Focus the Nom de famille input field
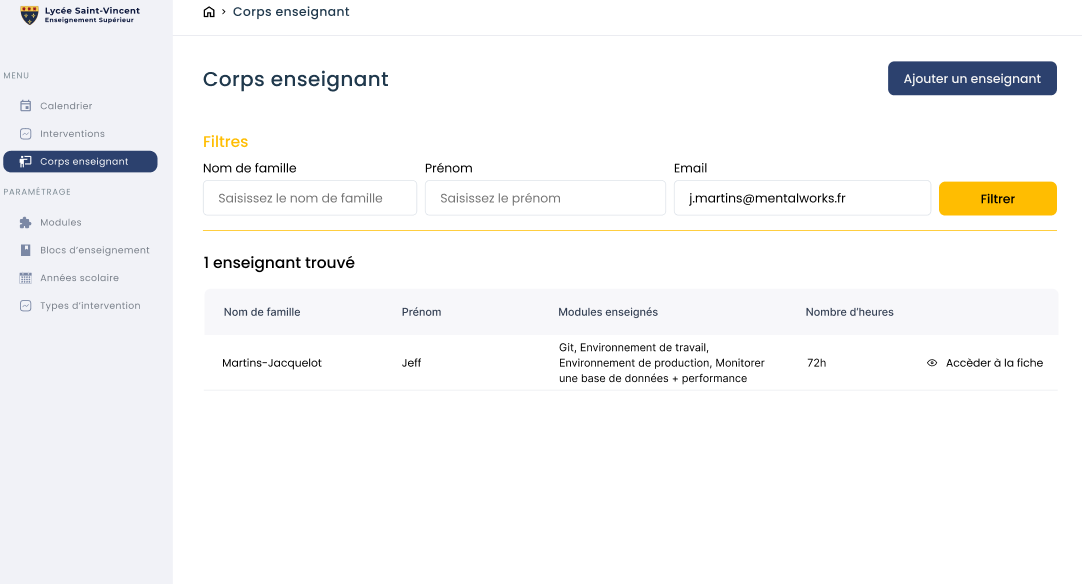Image resolution: width=1082 pixels, height=584 pixels. point(310,198)
